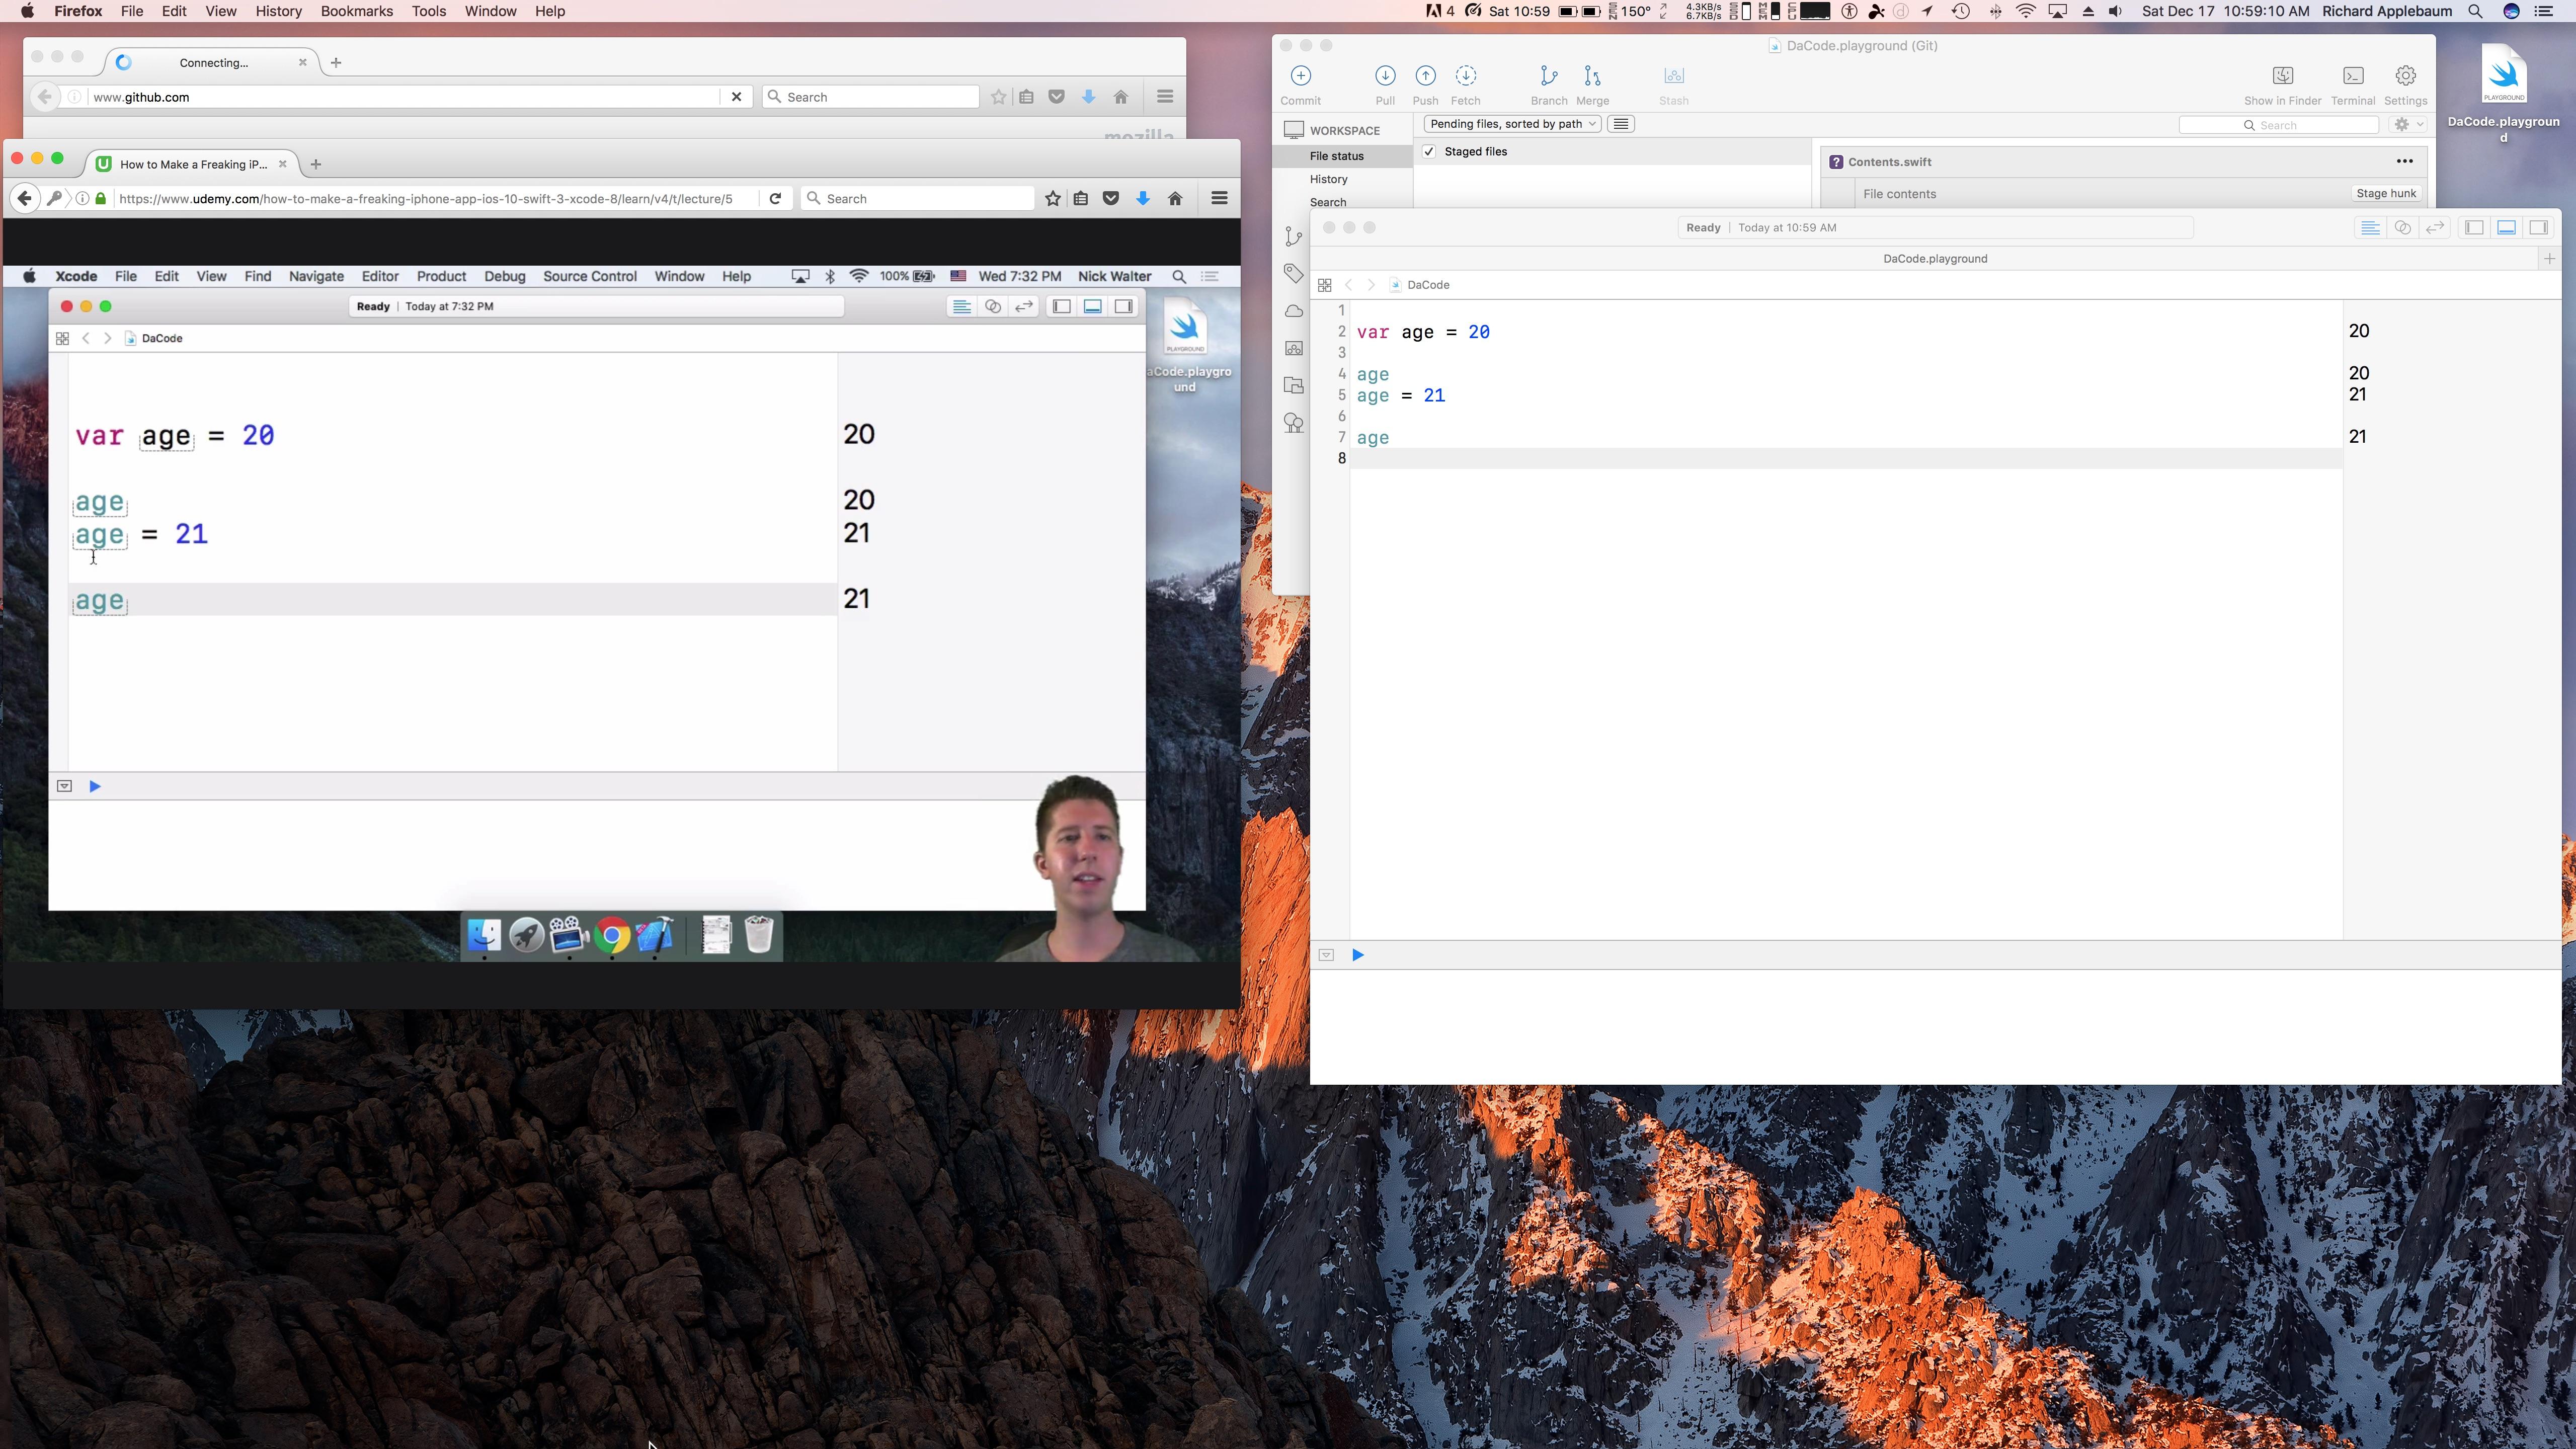This screenshot has height=1449, width=2576.
Task: Click the Fetch icon
Action: click(1465, 76)
